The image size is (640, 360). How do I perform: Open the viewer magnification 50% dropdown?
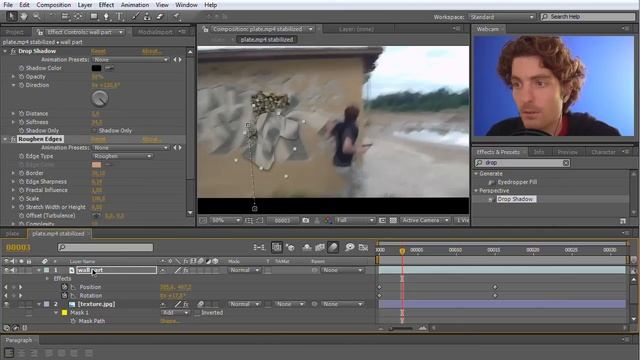[x=226, y=220]
